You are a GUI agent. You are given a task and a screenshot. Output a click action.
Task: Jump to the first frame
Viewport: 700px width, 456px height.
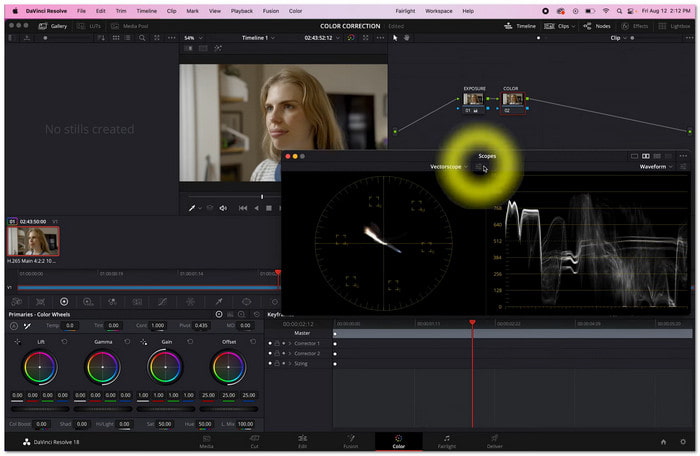(x=243, y=208)
